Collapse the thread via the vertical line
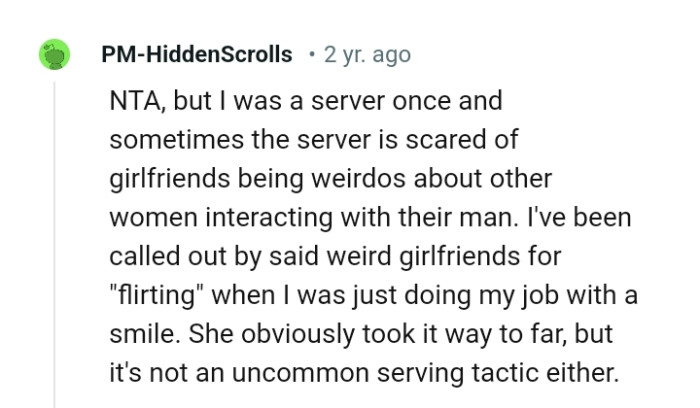The width and height of the screenshot is (700, 408). coord(54,245)
